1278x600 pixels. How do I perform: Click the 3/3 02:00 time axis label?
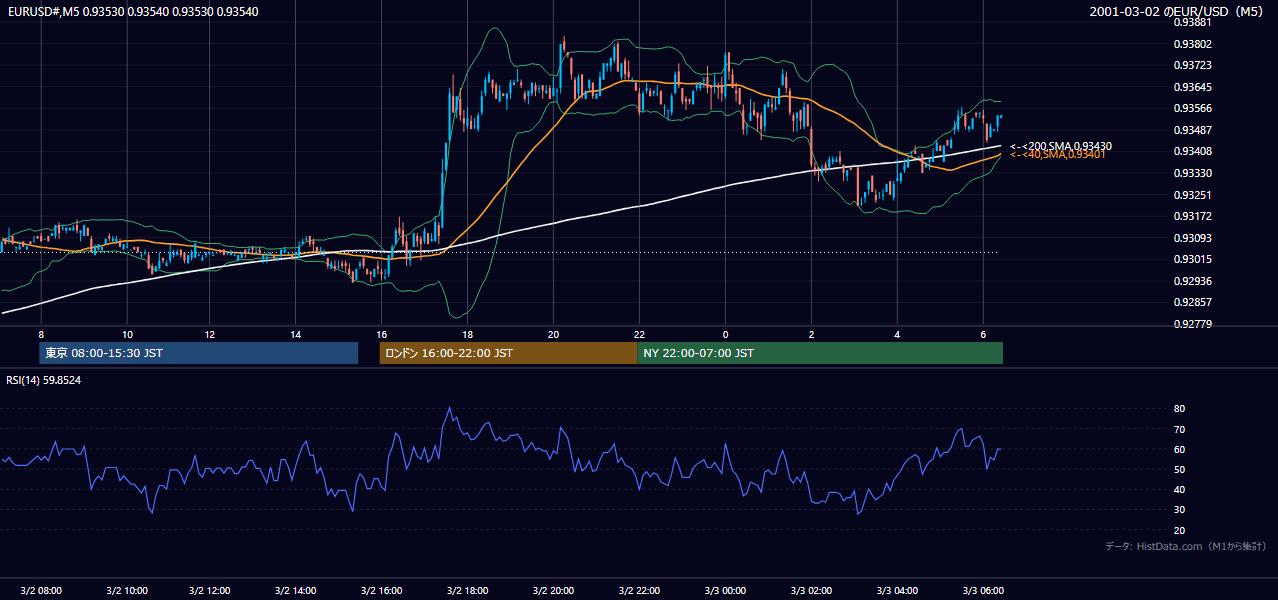click(x=812, y=591)
